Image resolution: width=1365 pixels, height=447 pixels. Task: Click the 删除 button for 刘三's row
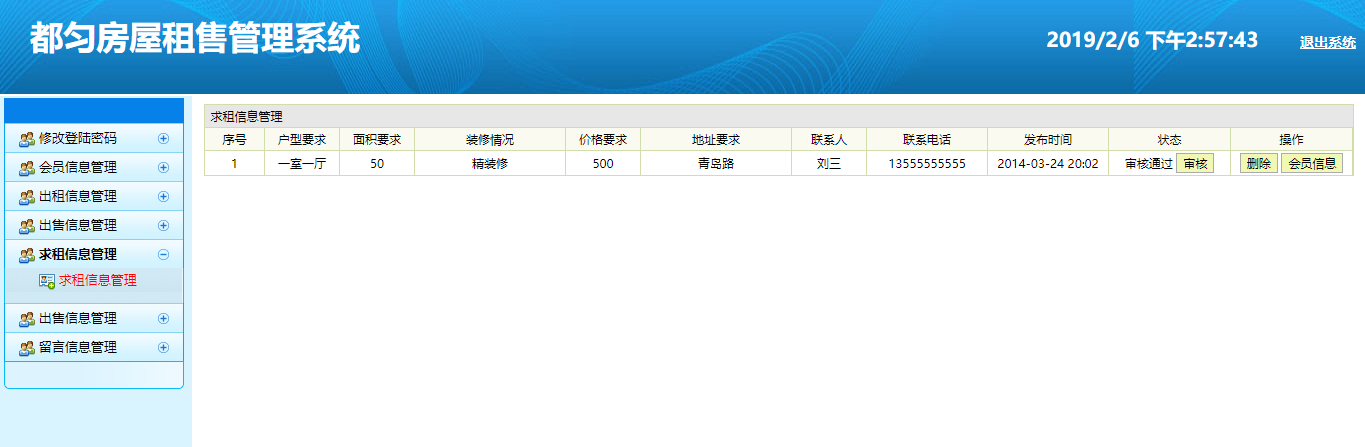click(x=1259, y=163)
